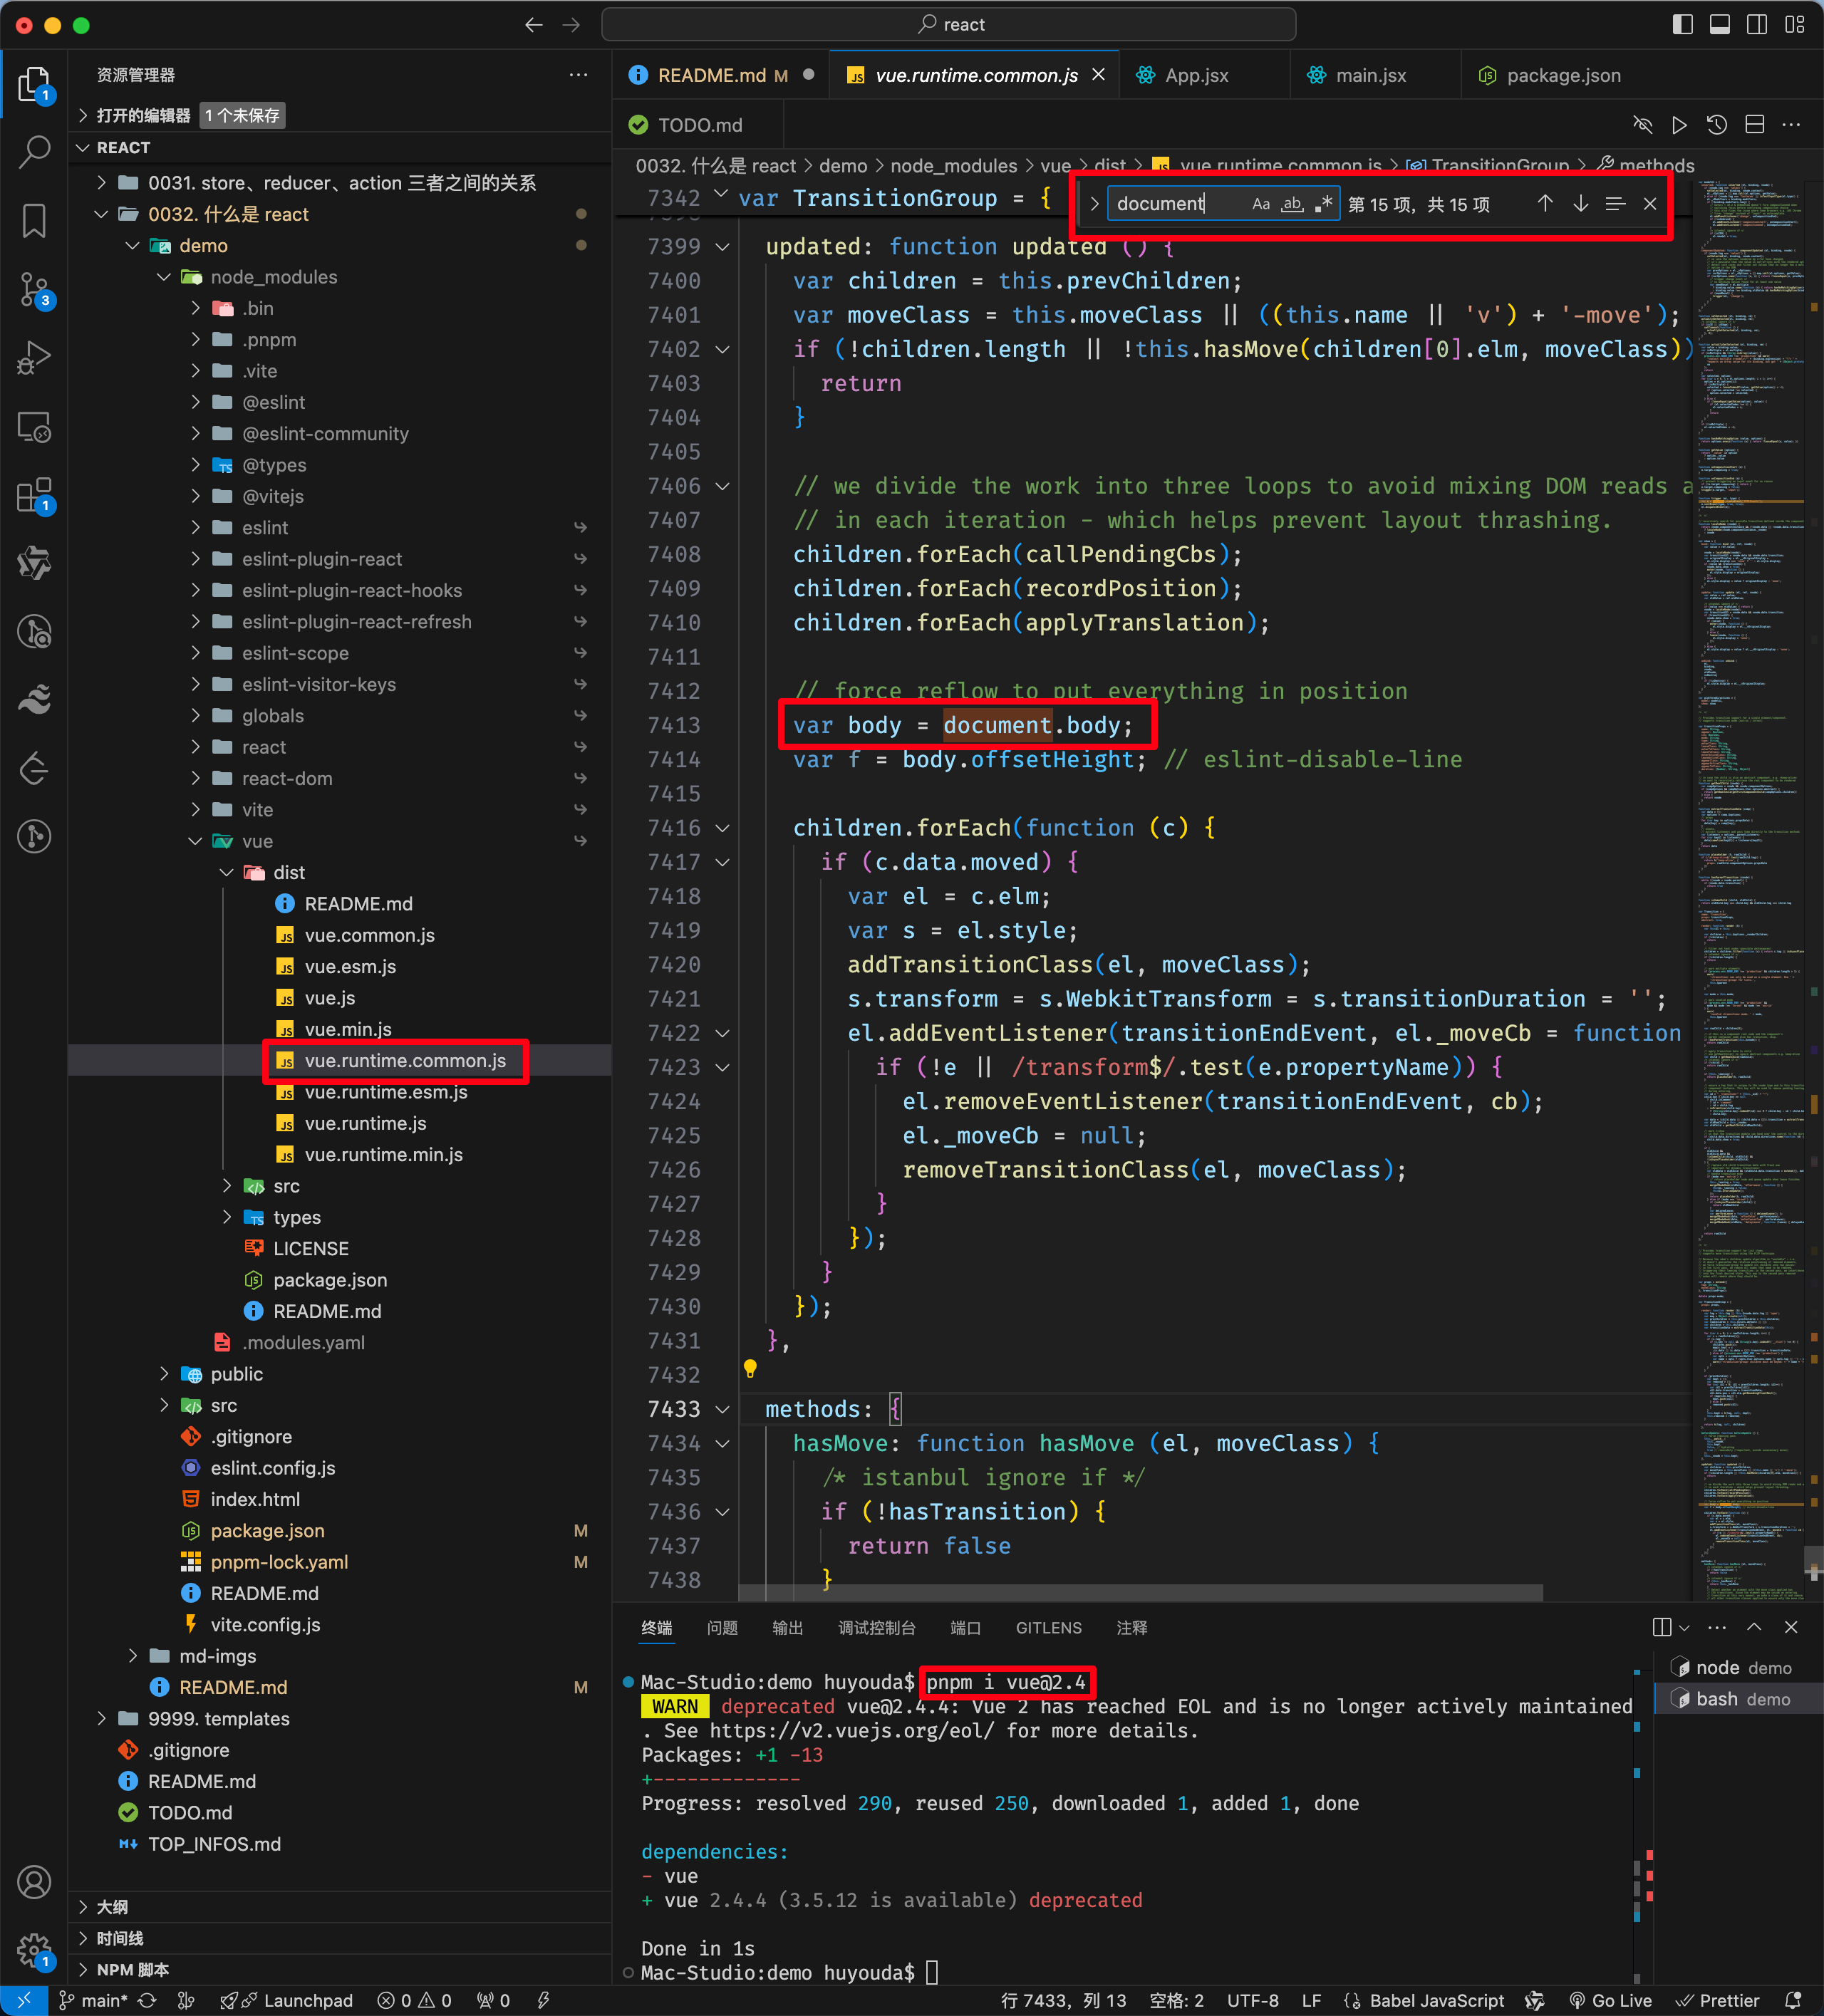
Task: Open terminal panel More Actions ellipsis
Action: pyautogui.click(x=1717, y=1628)
